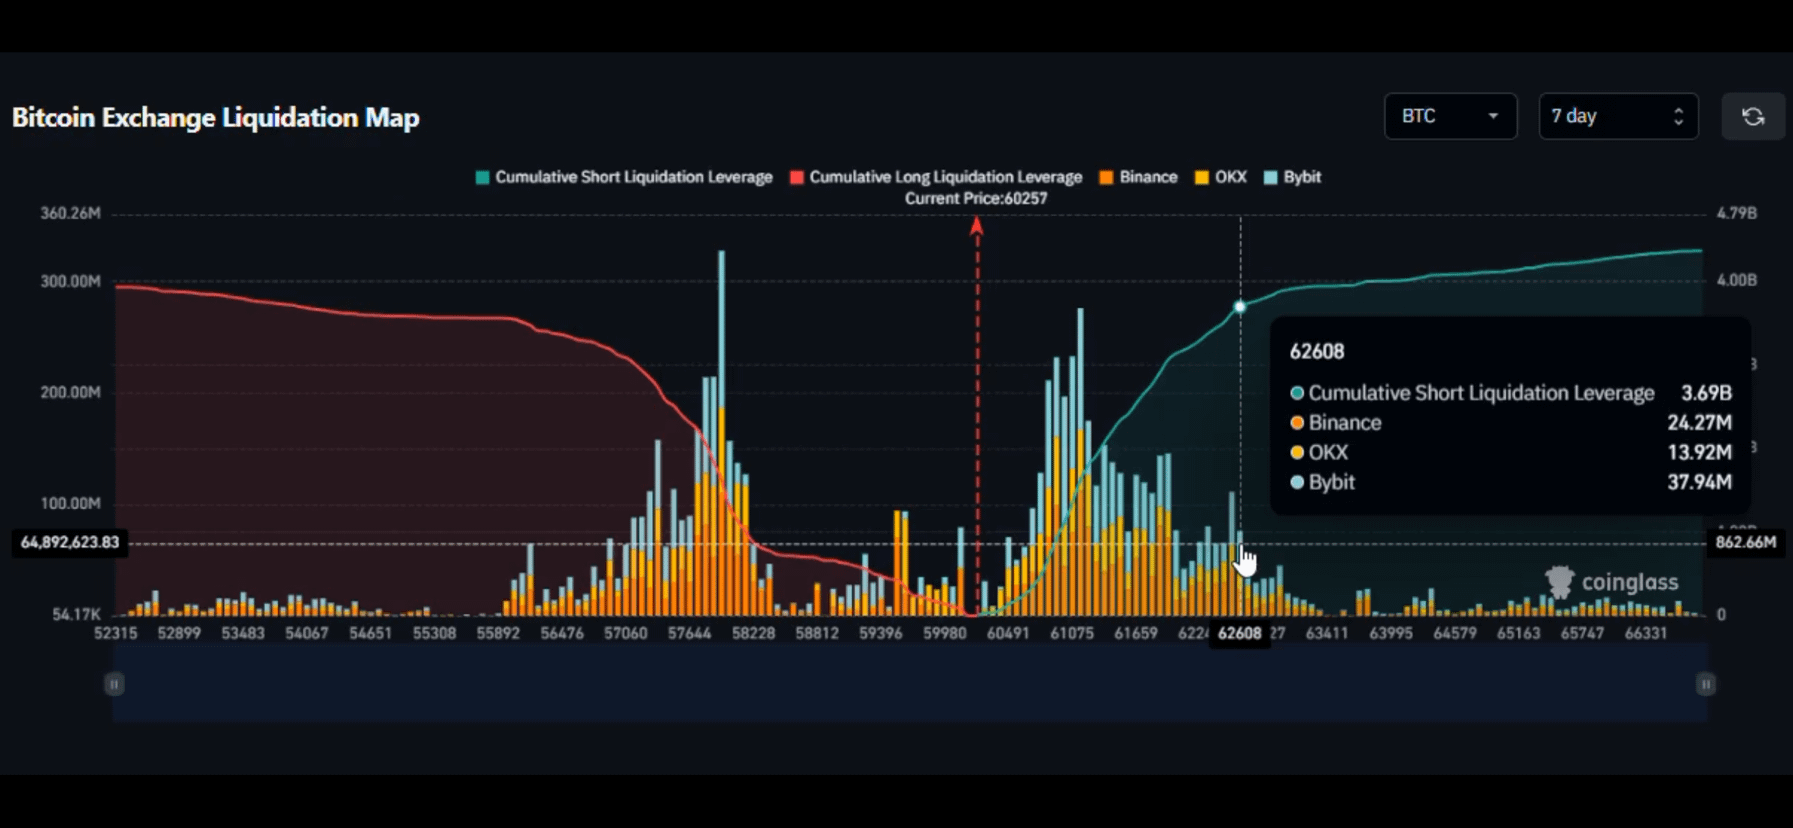
Task: Grab the left handle of the range slider
Action: (114, 684)
